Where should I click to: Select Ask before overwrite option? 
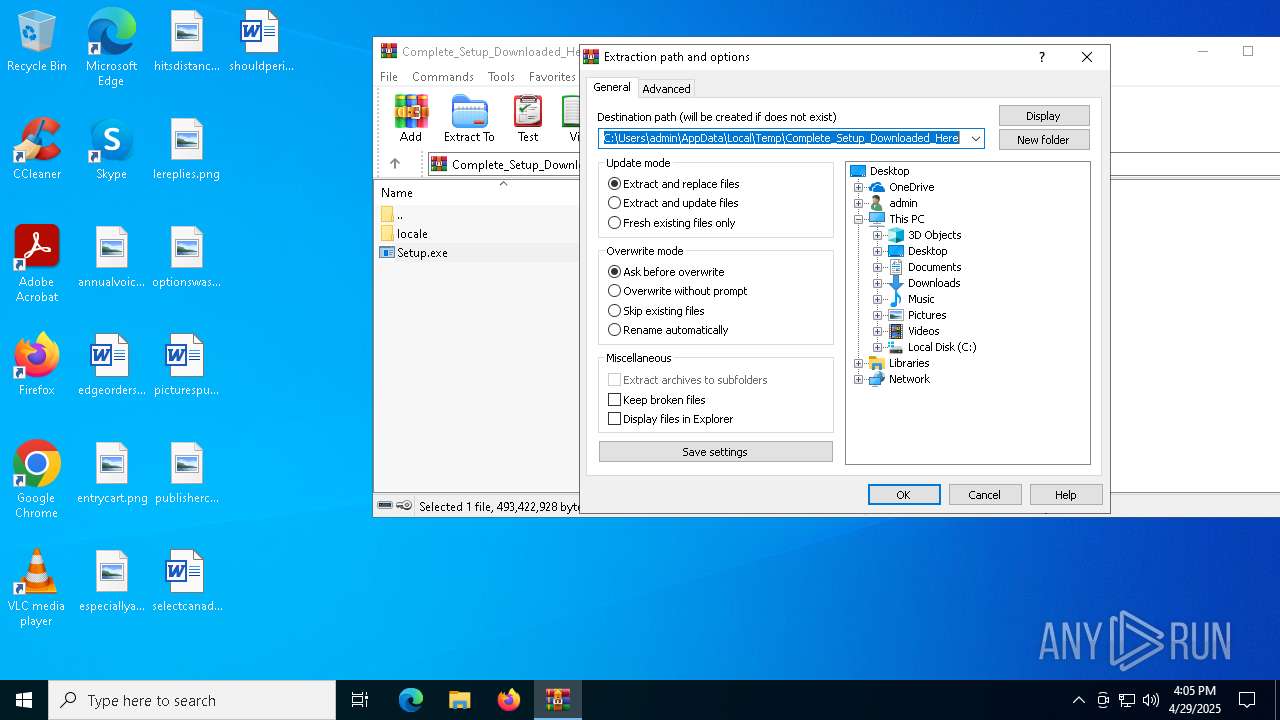tap(666, 272)
